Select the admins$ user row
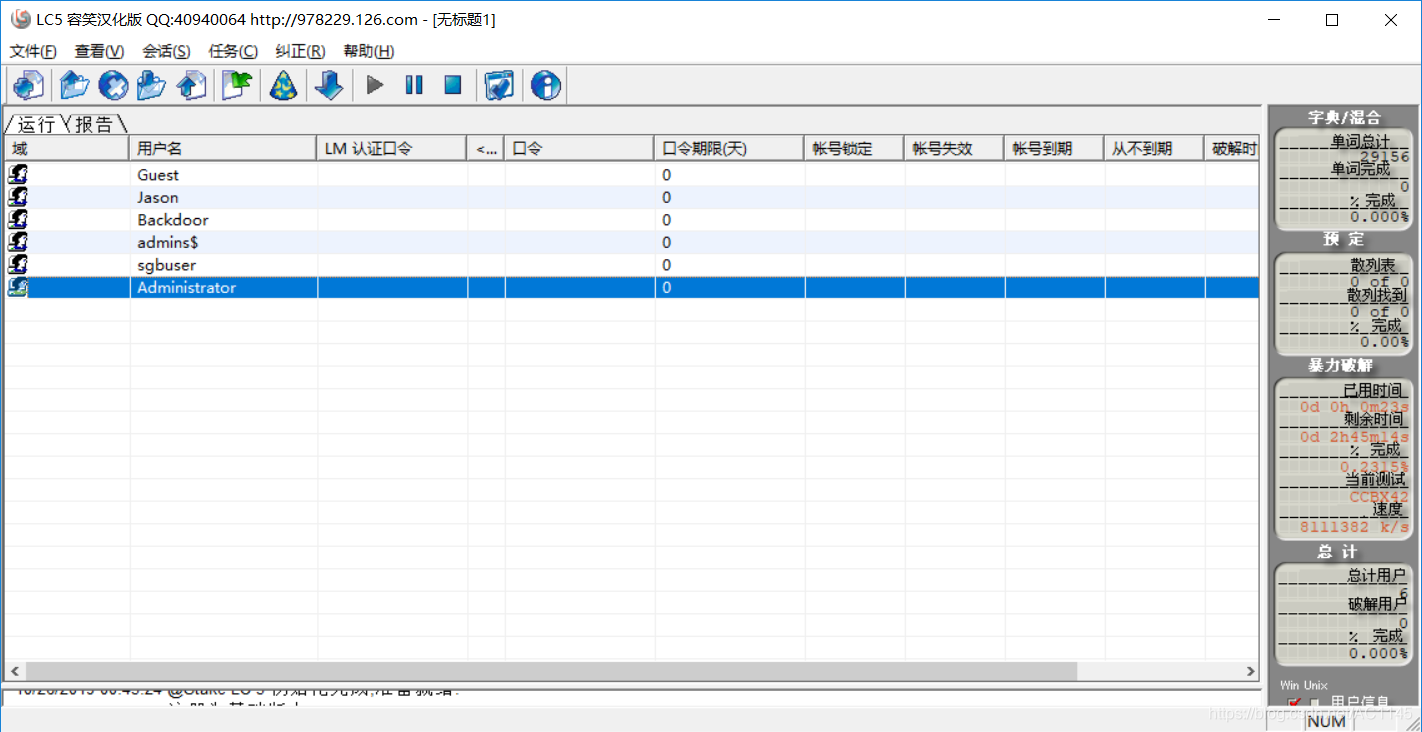 click(632, 242)
